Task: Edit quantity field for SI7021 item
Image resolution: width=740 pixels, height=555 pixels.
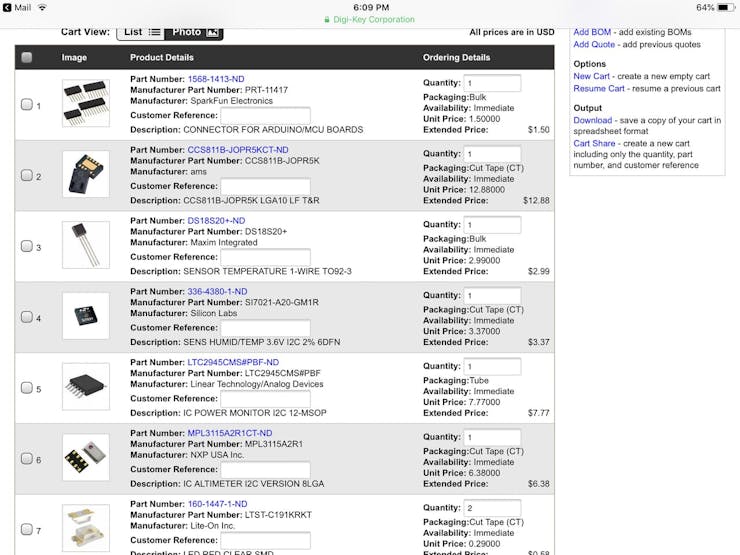Action: tap(492, 295)
